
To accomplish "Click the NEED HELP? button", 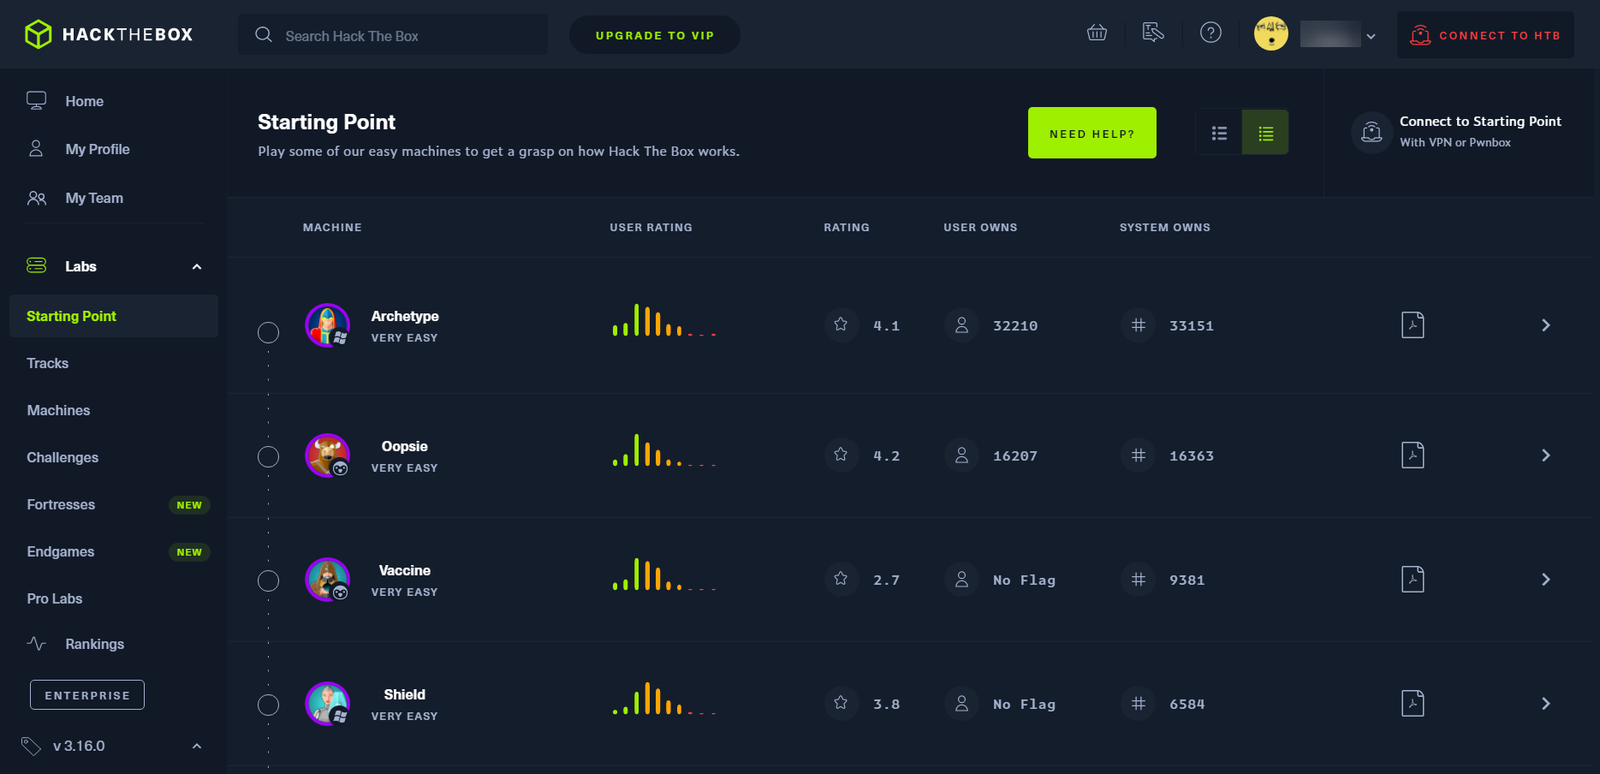I will click(1091, 133).
